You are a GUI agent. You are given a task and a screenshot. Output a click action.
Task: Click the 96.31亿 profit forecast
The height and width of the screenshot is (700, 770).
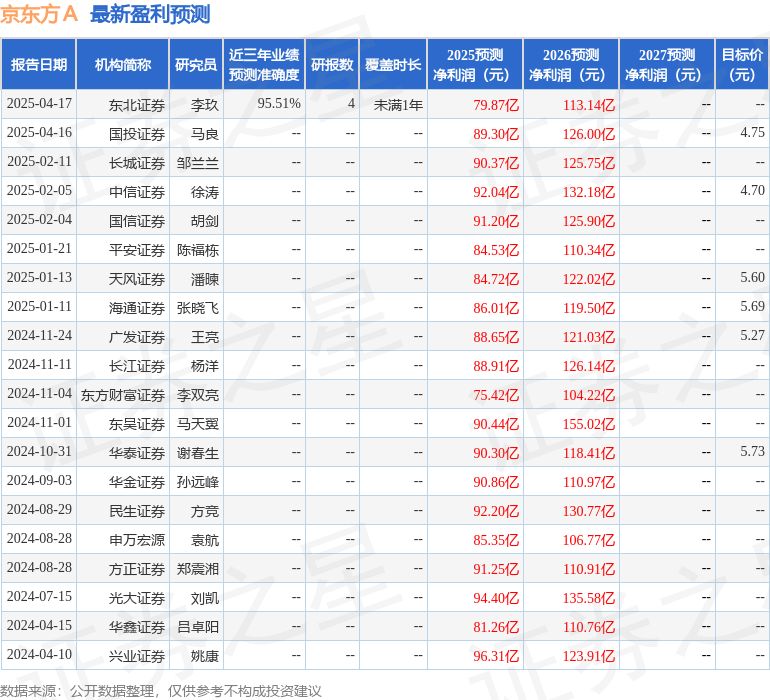496,656
